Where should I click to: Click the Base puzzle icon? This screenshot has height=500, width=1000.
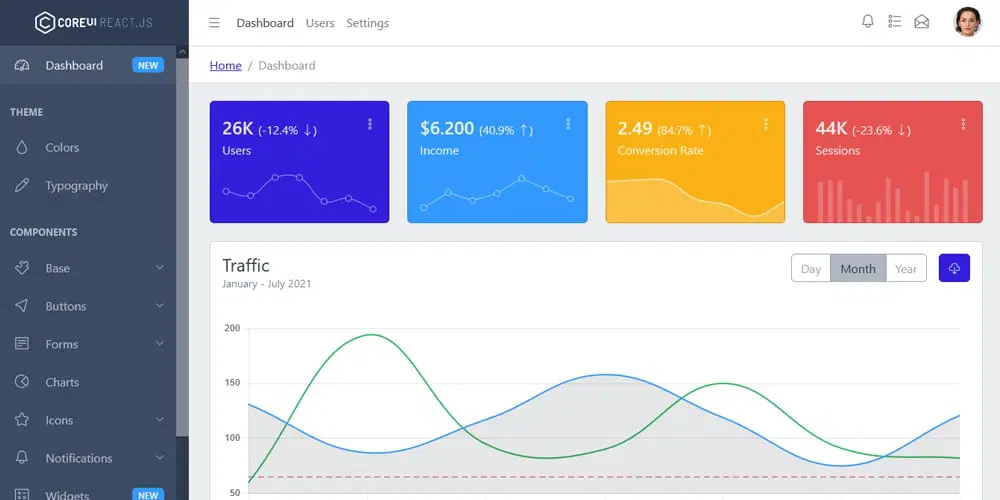[x=22, y=268]
